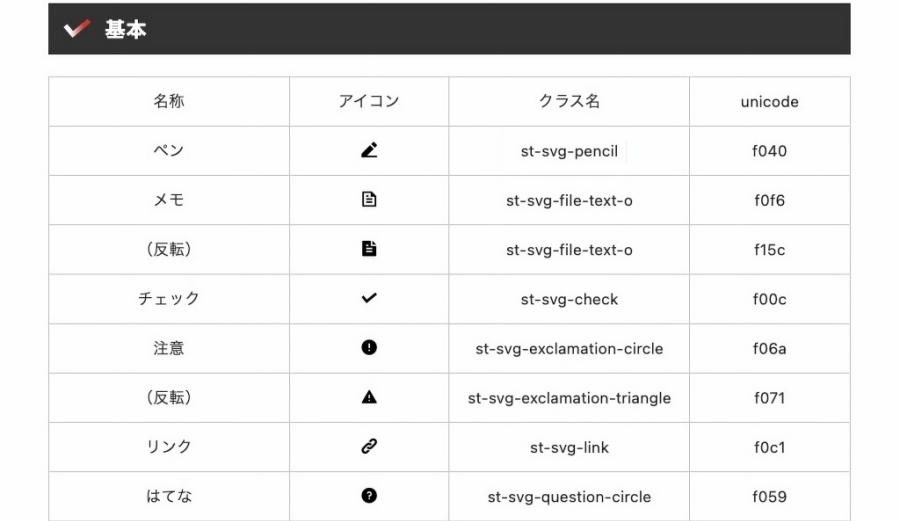Click the st-svg-exclamation-triangle class name
This screenshot has width=900, height=521.
[x=569, y=398]
